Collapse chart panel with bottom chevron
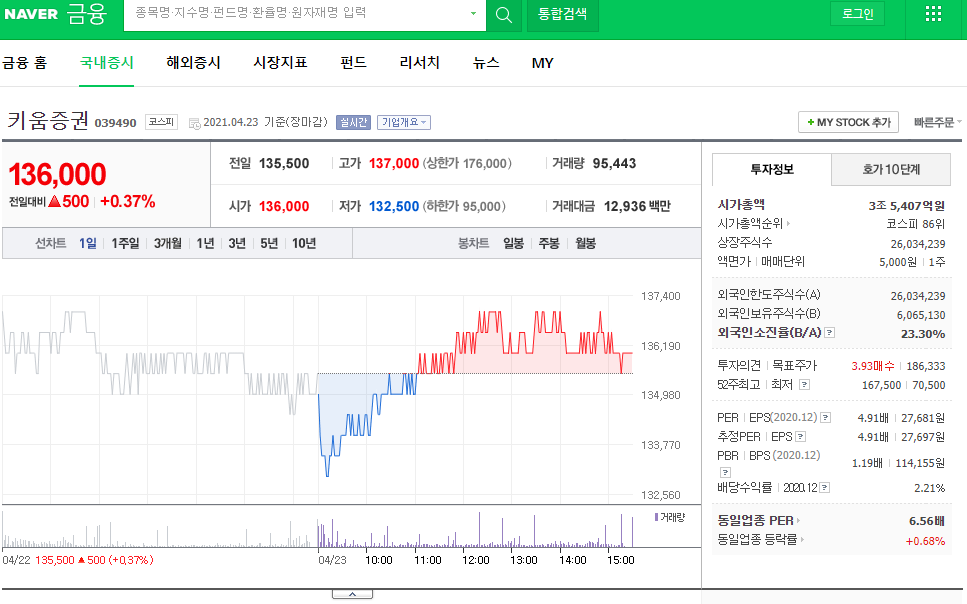967x604 pixels. [x=352, y=594]
